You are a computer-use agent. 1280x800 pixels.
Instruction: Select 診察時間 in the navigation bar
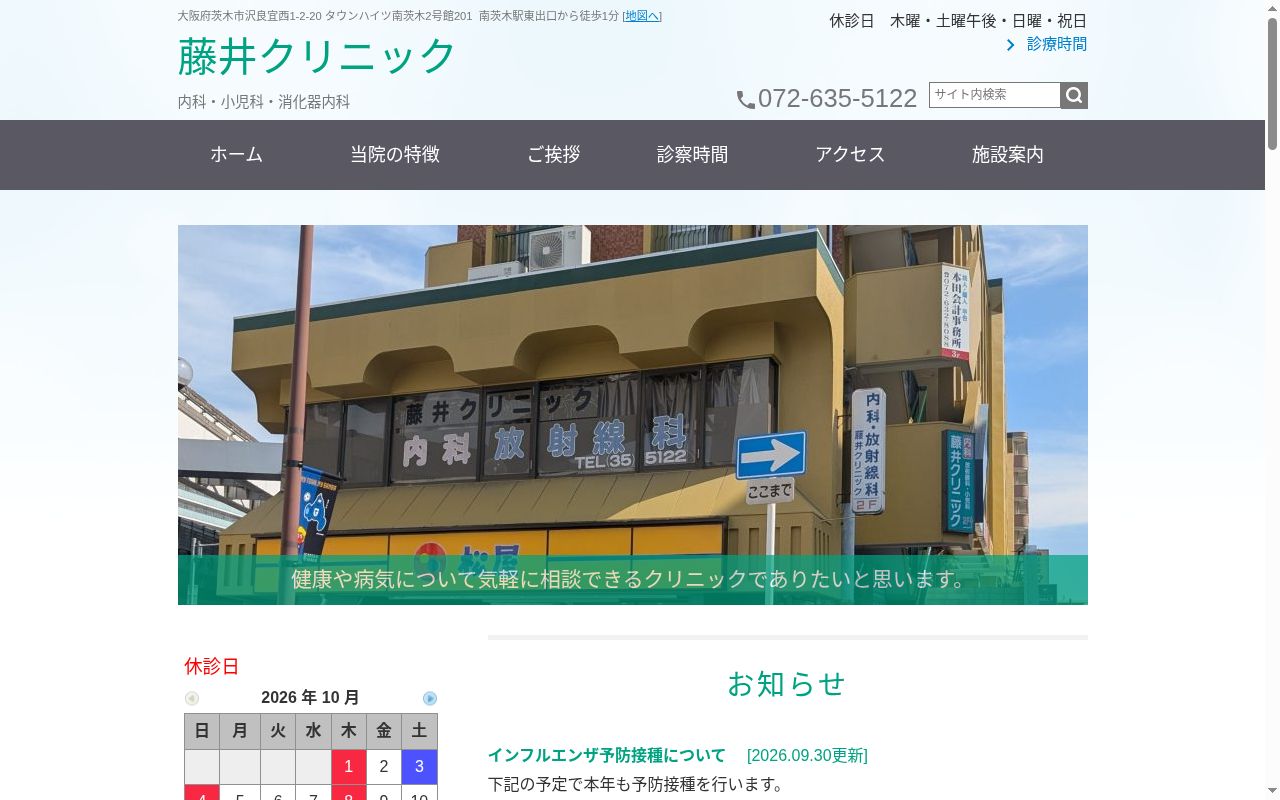pos(692,155)
